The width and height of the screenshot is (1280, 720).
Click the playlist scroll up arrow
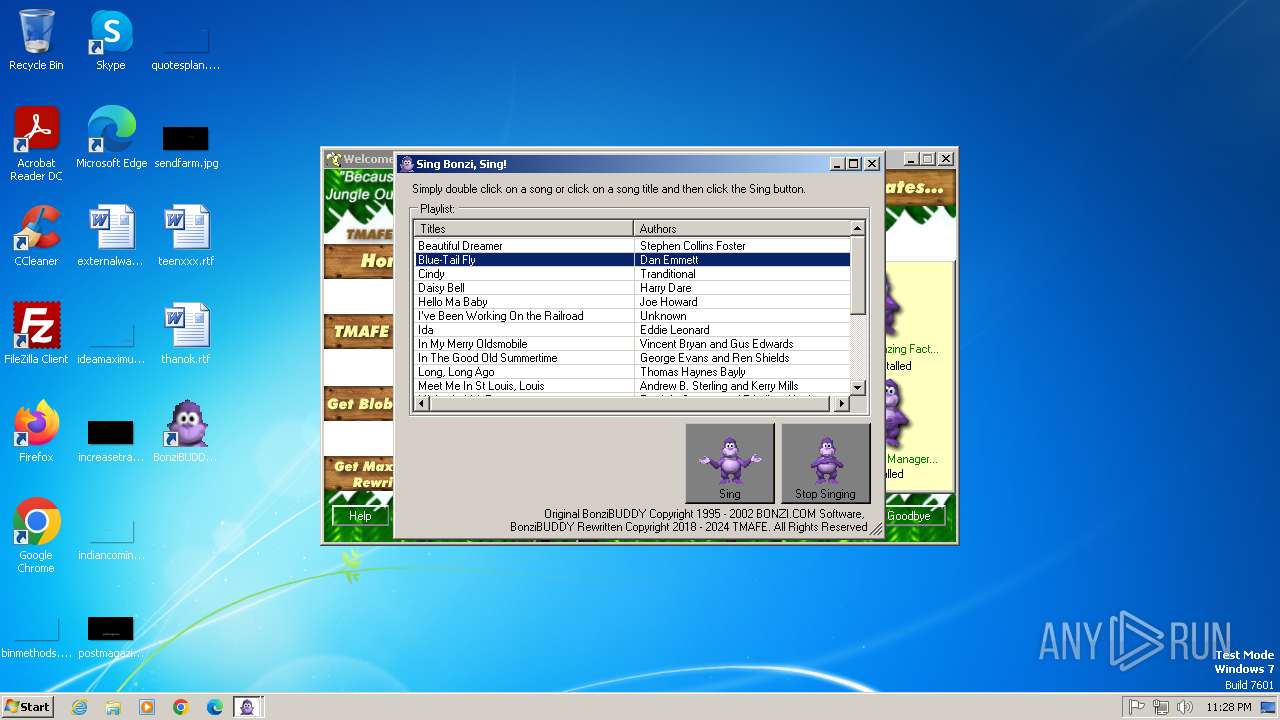[858, 228]
